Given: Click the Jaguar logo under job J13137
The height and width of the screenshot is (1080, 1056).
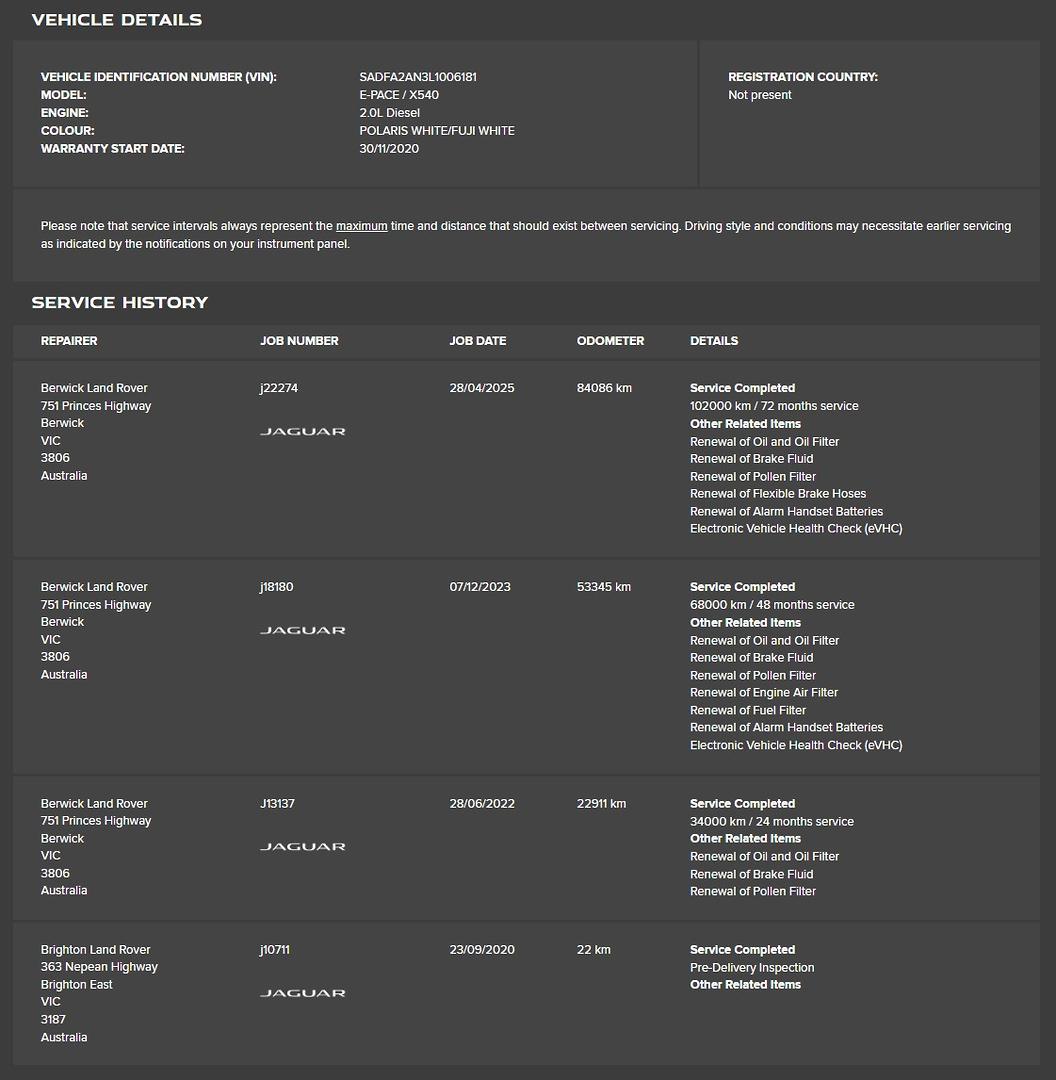Looking at the screenshot, I should 302,847.
